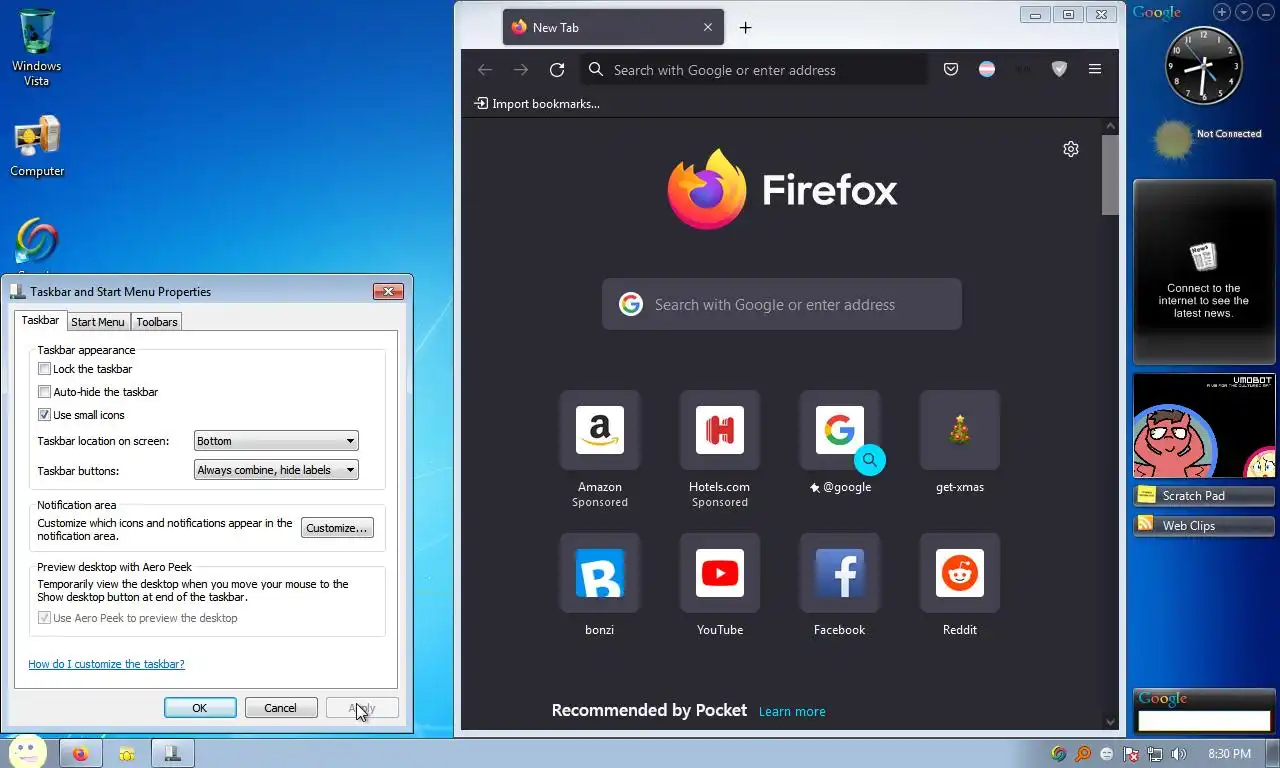This screenshot has width=1280, height=768.
Task: Open Taskbar buttons combo box
Action: pyautogui.click(x=276, y=470)
